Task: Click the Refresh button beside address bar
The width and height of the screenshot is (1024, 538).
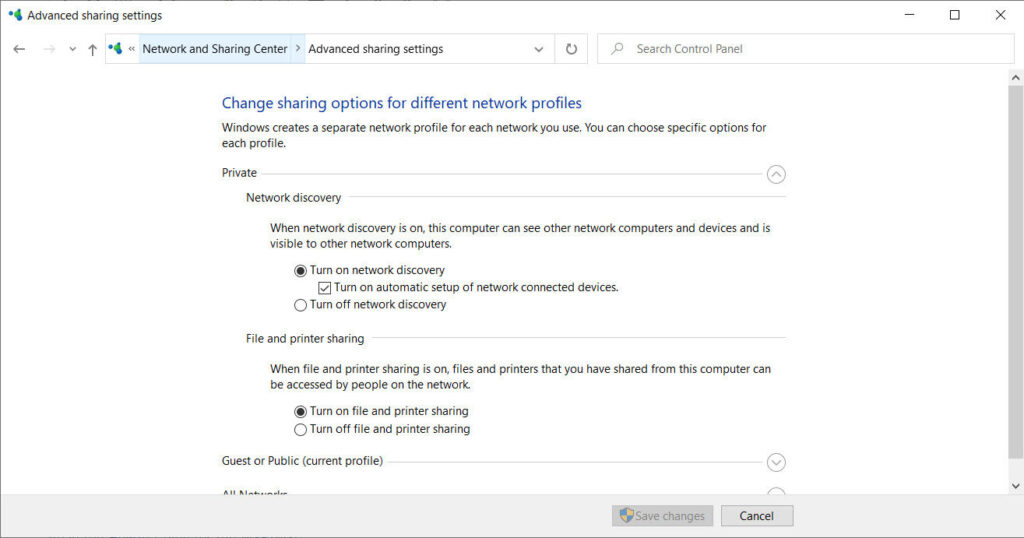Action: tap(571, 49)
